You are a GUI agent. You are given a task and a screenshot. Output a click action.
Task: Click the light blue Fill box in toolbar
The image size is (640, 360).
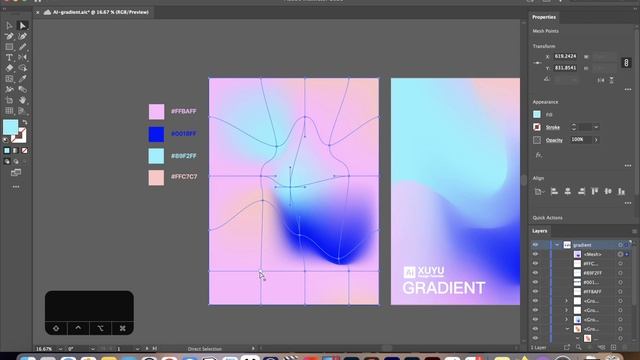click(x=10, y=127)
